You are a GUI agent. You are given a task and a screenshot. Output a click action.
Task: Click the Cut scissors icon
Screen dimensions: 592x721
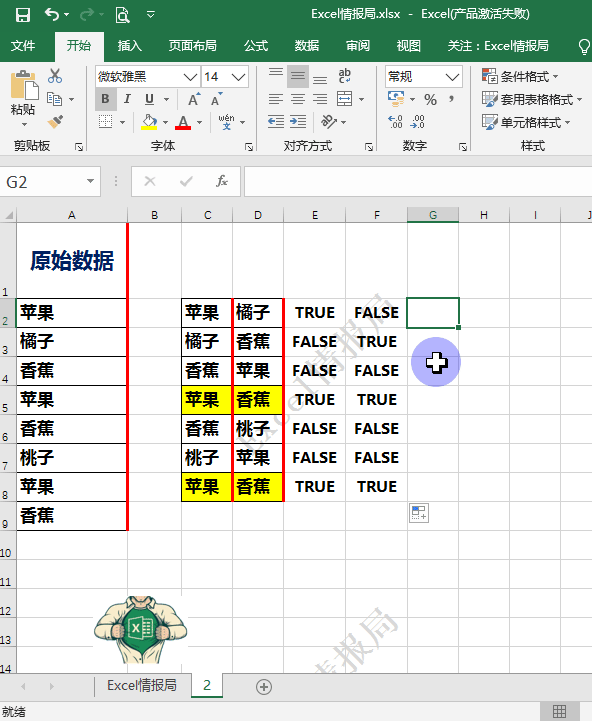click(55, 76)
